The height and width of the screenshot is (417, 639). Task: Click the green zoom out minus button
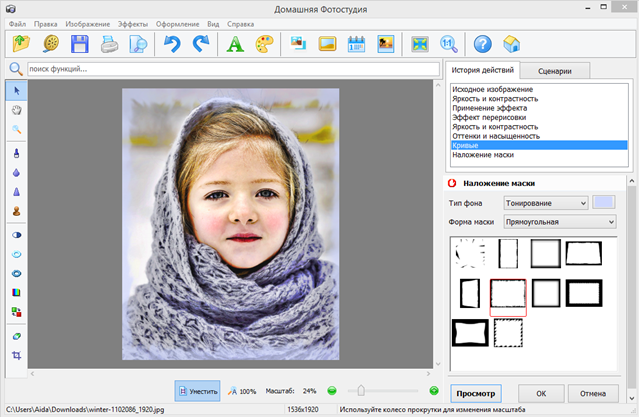(x=332, y=391)
